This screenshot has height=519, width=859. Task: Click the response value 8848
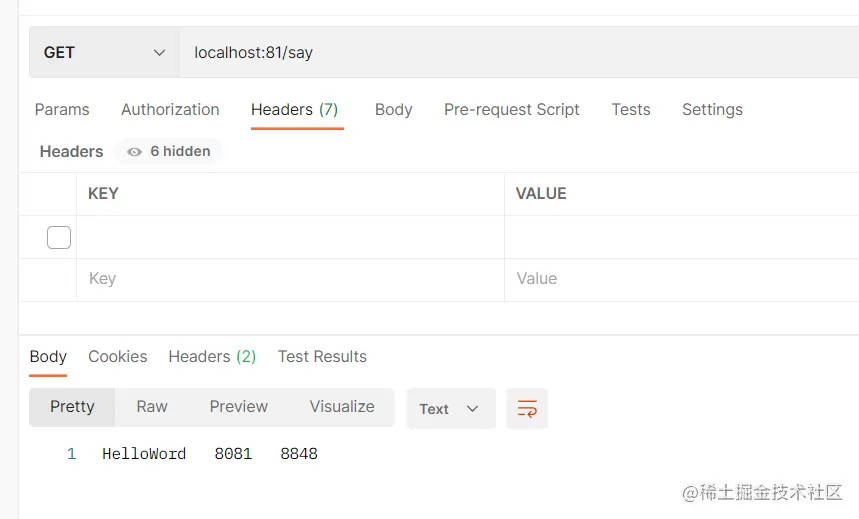299,454
